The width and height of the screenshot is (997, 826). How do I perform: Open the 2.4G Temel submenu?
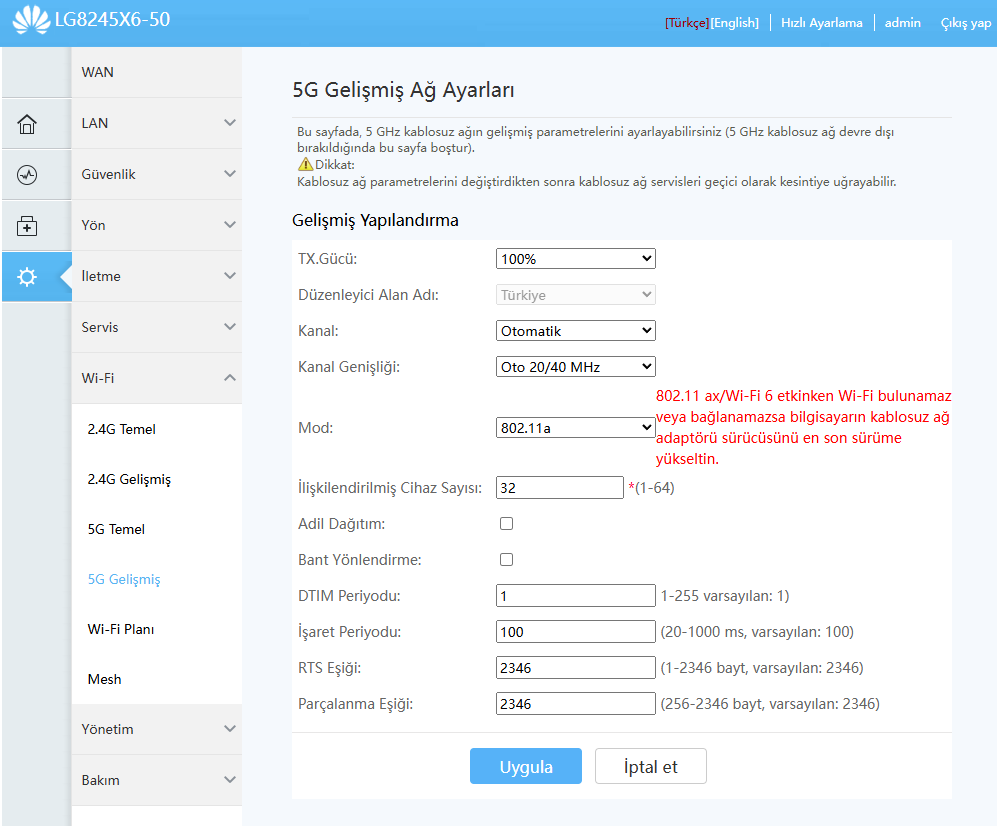[121, 429]
